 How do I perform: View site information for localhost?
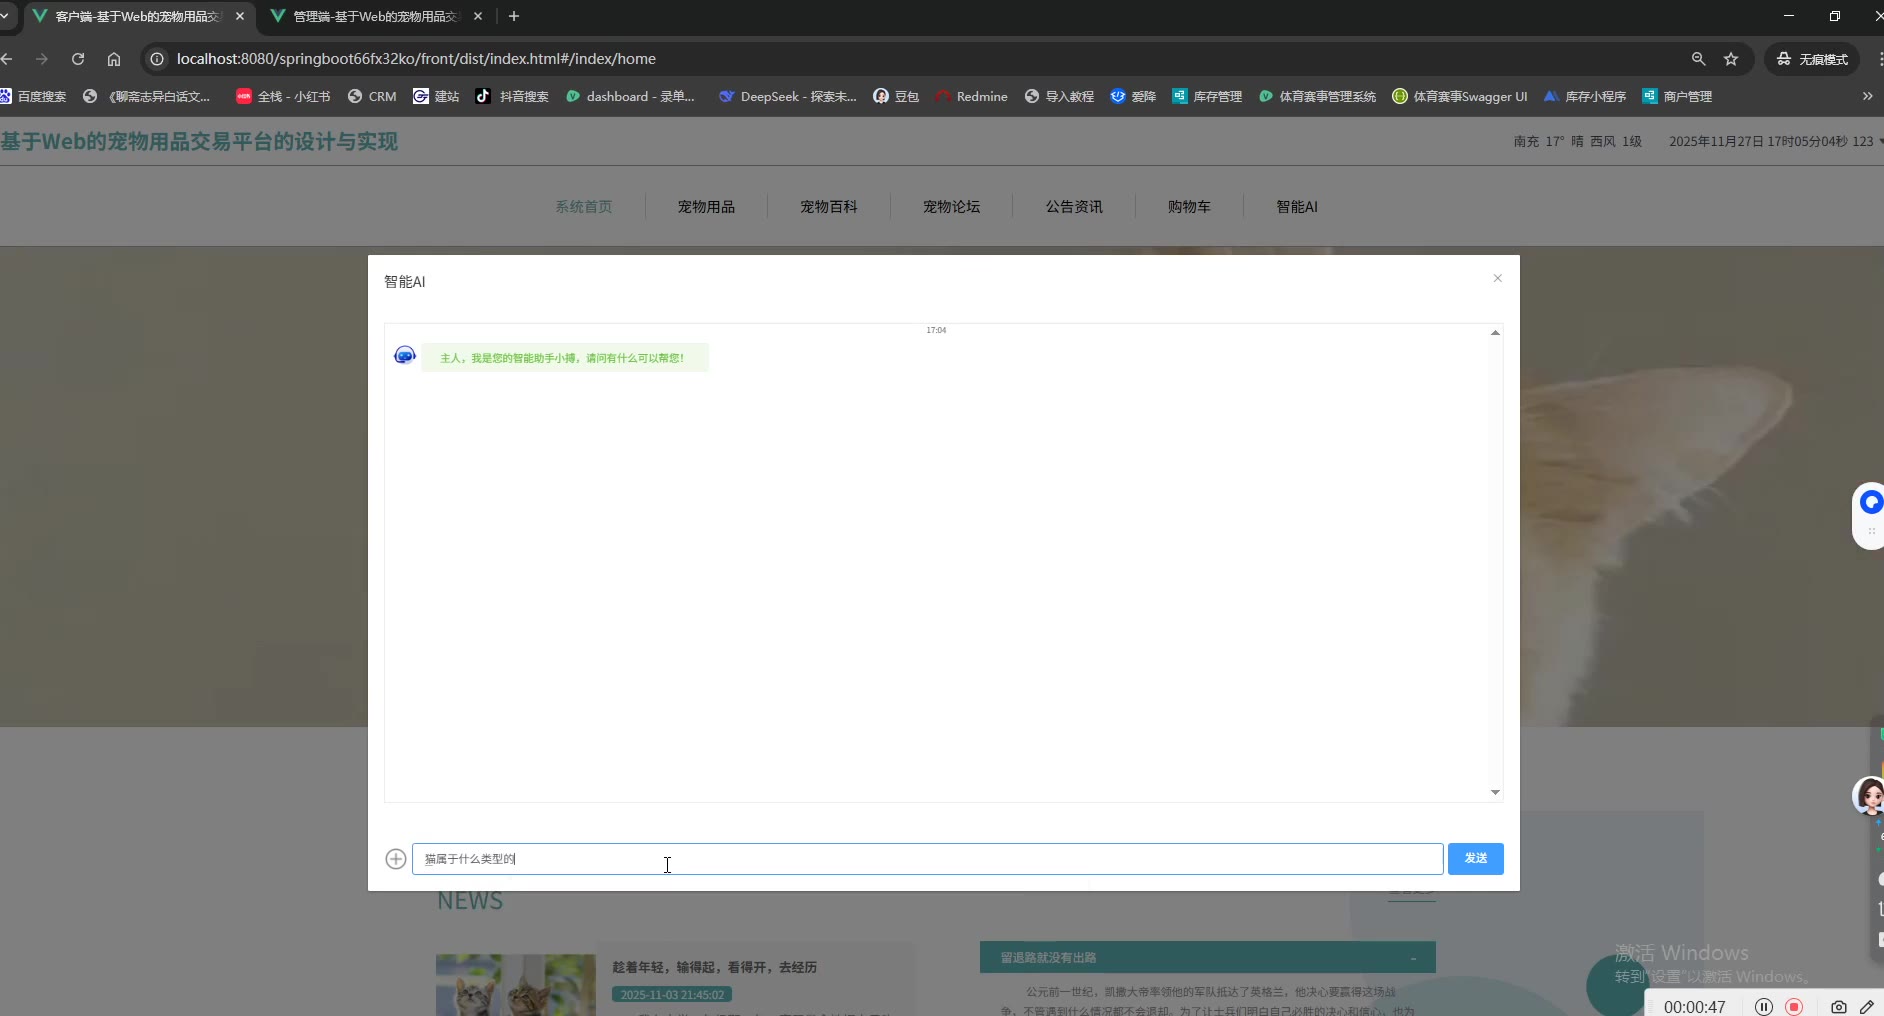(x=157, y=59)
